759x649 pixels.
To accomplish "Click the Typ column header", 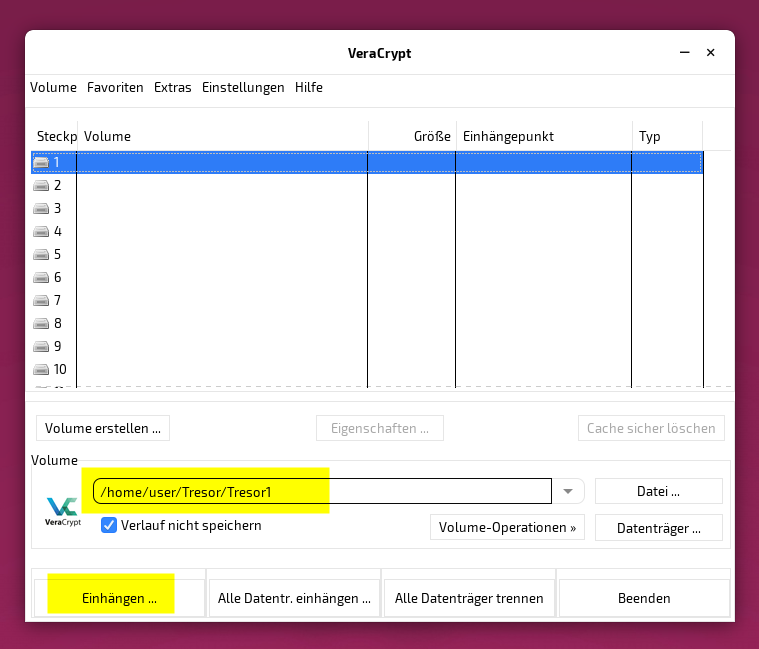I will coord(668,136).
